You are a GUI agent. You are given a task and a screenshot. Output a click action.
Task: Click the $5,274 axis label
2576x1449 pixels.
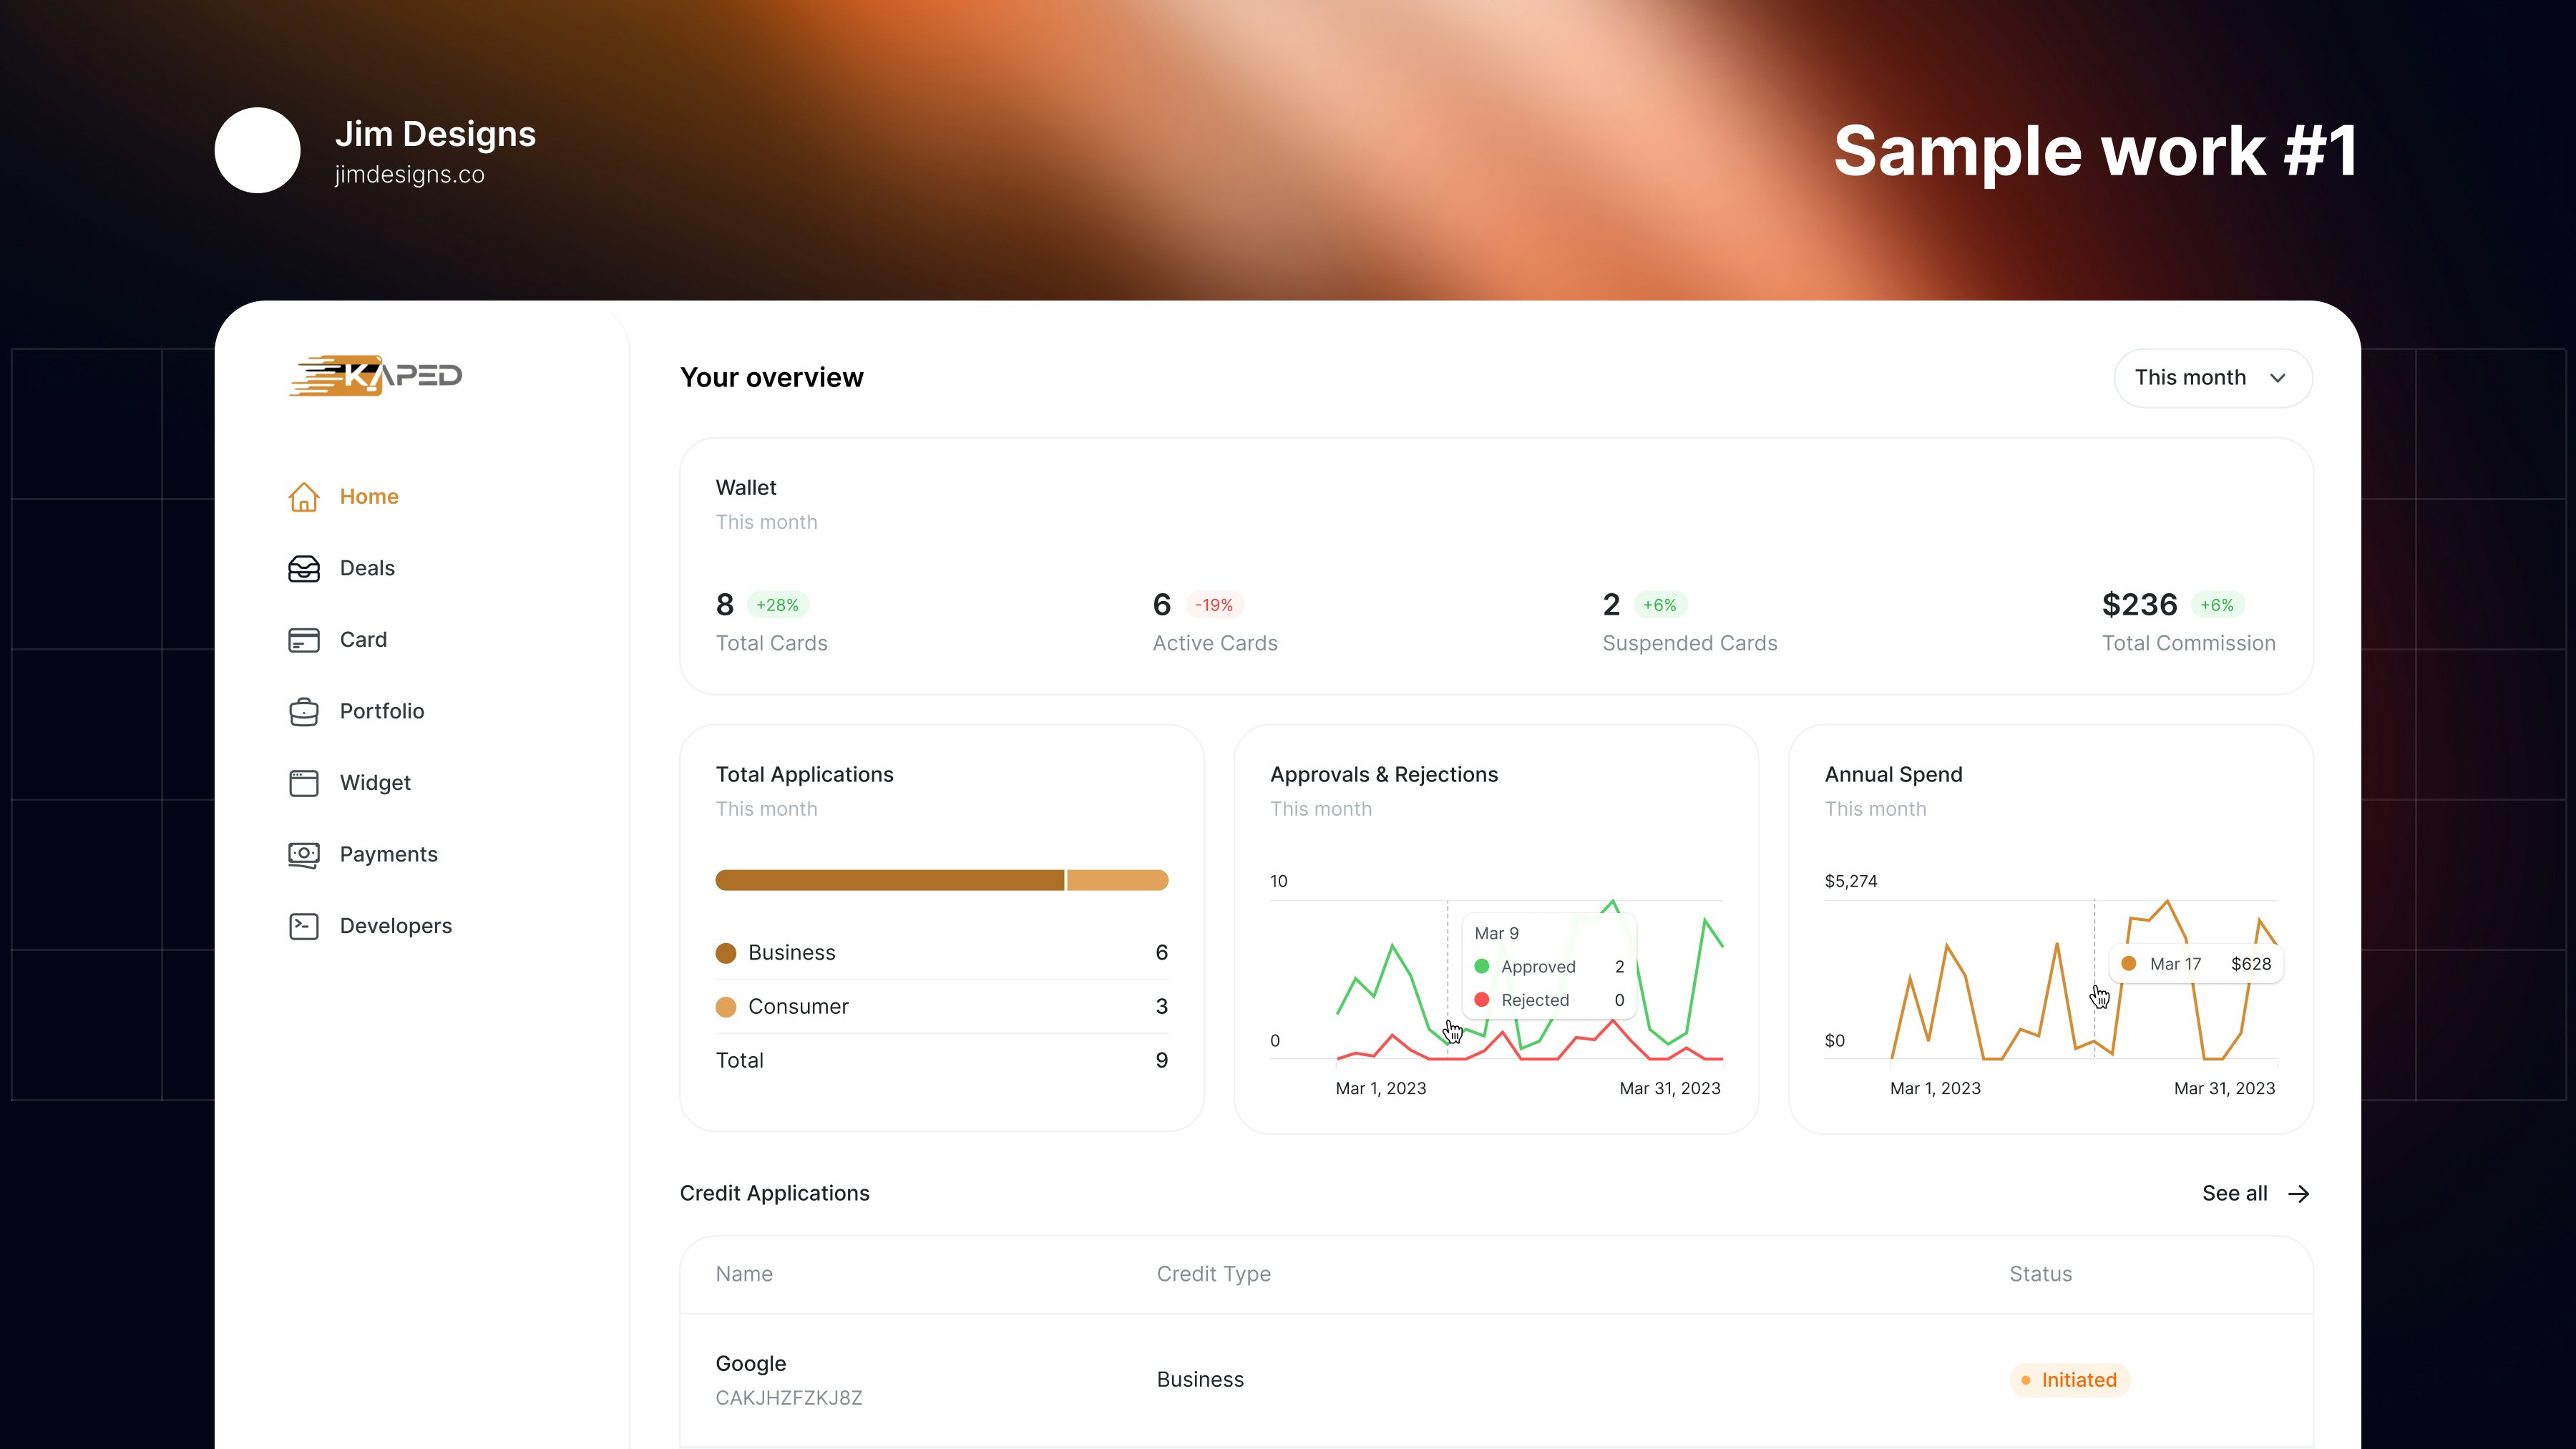pyautogui.click(x=1851, y=881)
